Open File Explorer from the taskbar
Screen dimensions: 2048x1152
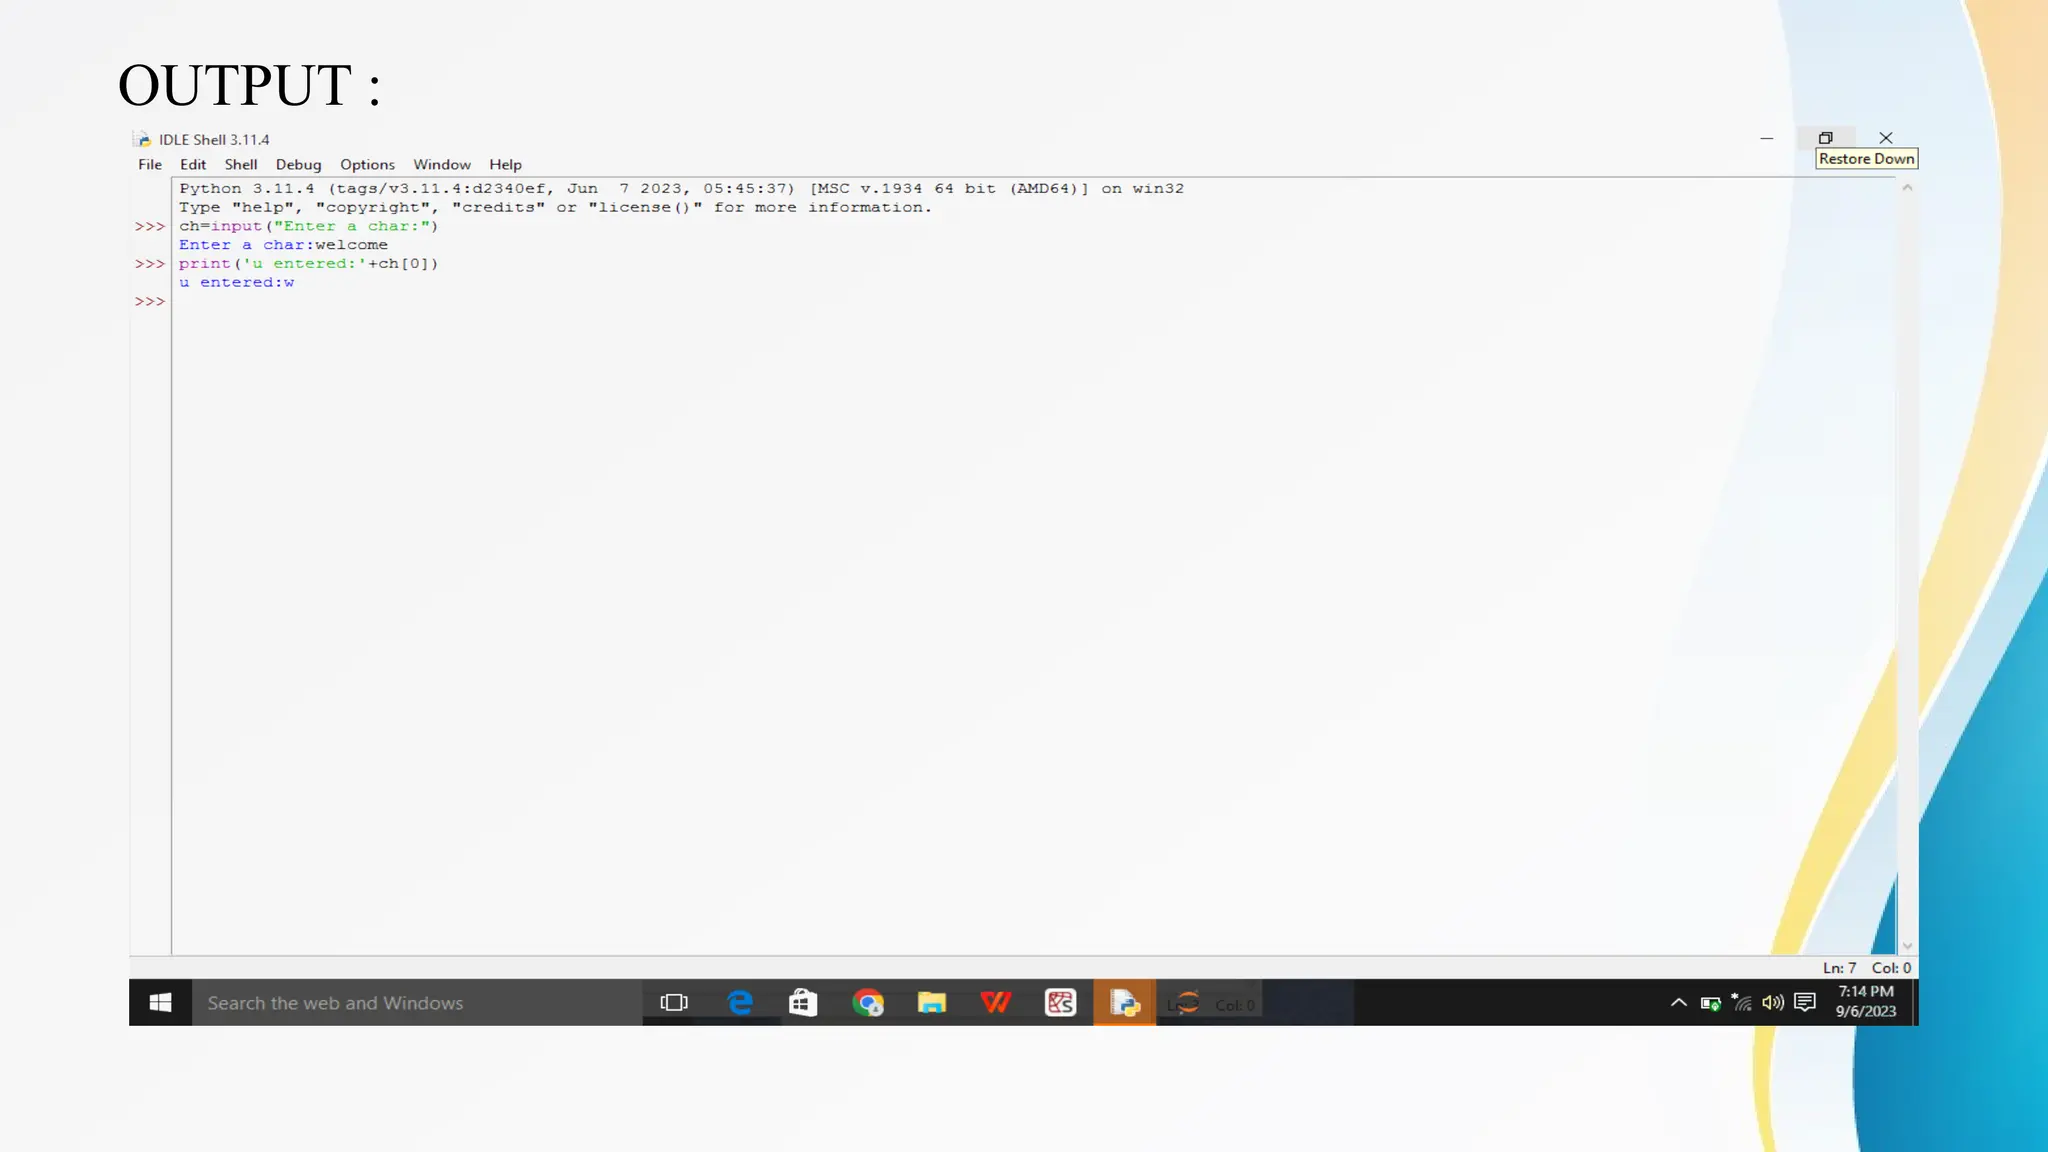point(932,1003)
